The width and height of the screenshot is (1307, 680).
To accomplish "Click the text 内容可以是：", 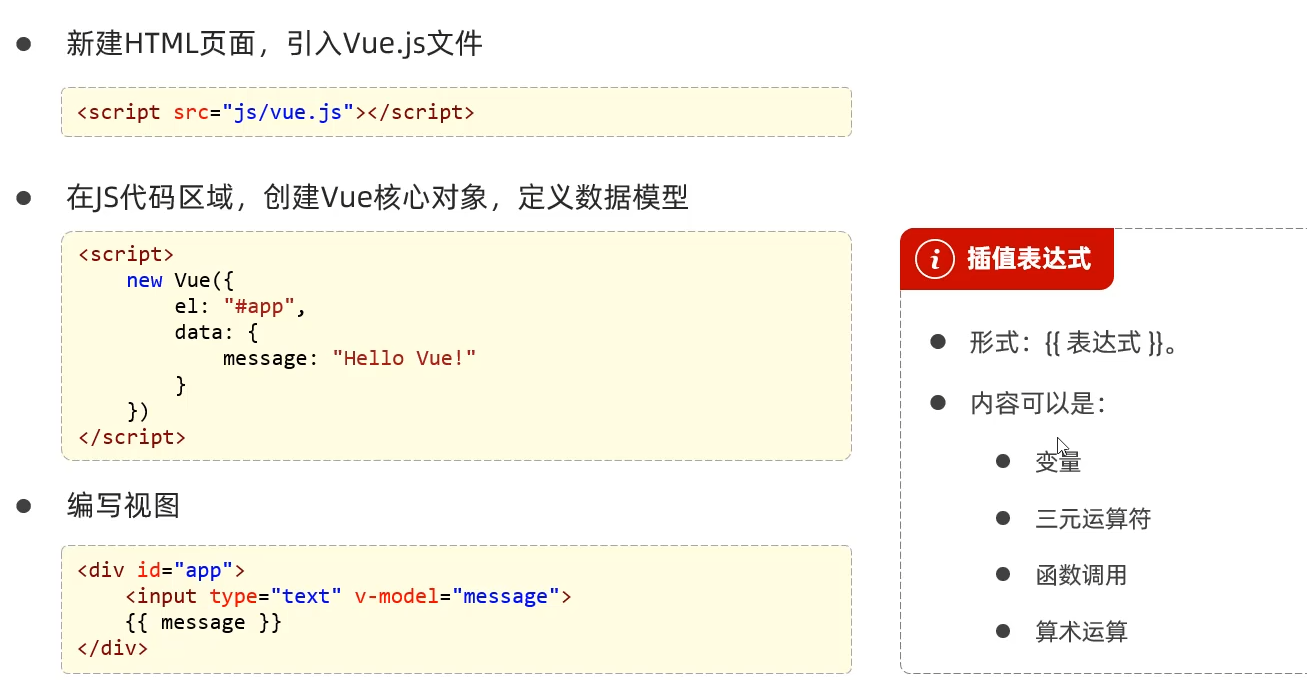I will tap(1038, 403).
